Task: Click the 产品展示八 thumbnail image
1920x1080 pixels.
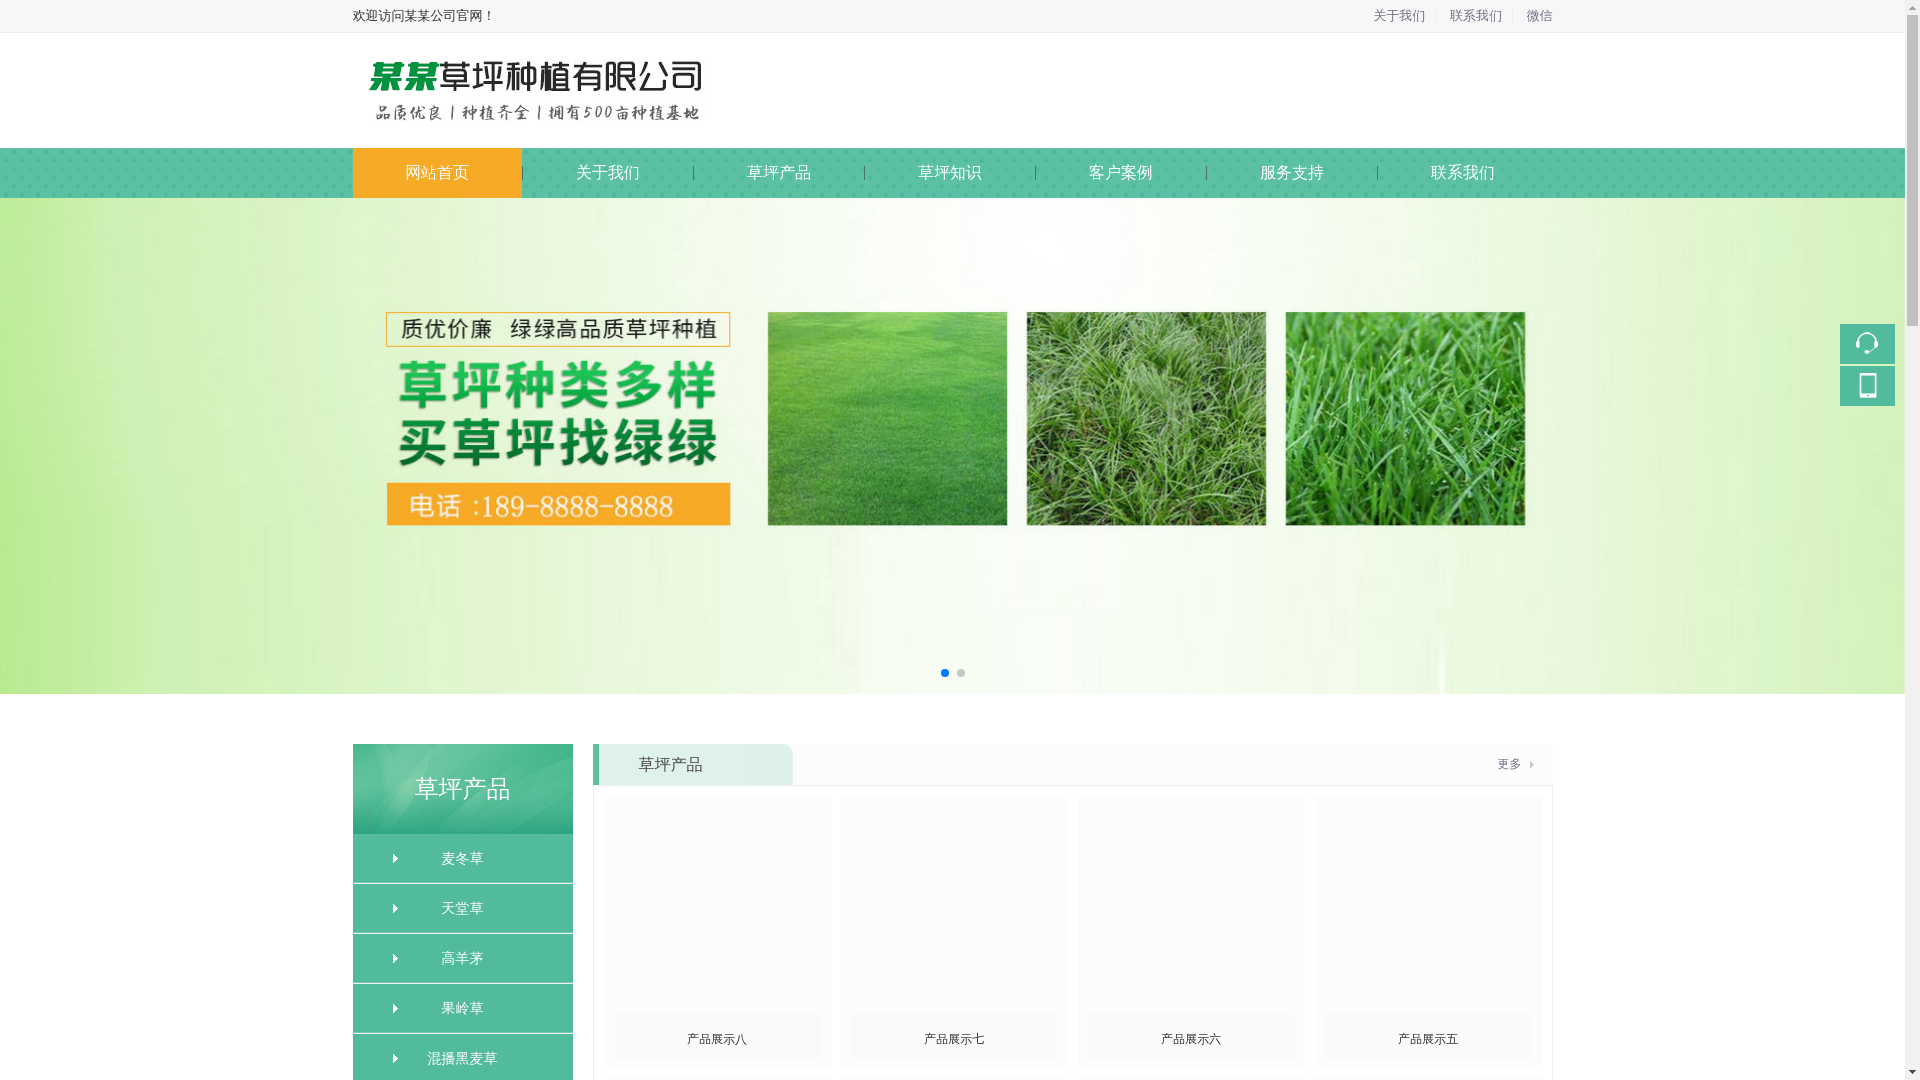Action: (717, 904)
